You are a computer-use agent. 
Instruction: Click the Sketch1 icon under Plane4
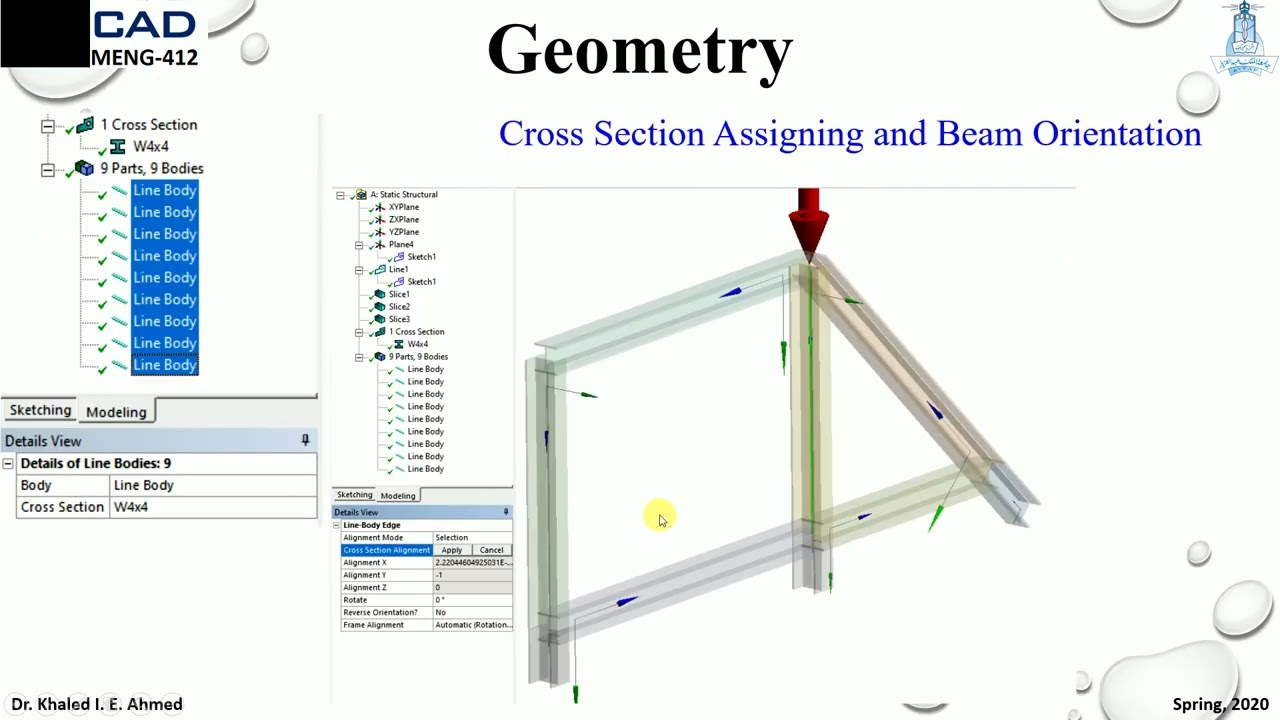click(399, 257)
